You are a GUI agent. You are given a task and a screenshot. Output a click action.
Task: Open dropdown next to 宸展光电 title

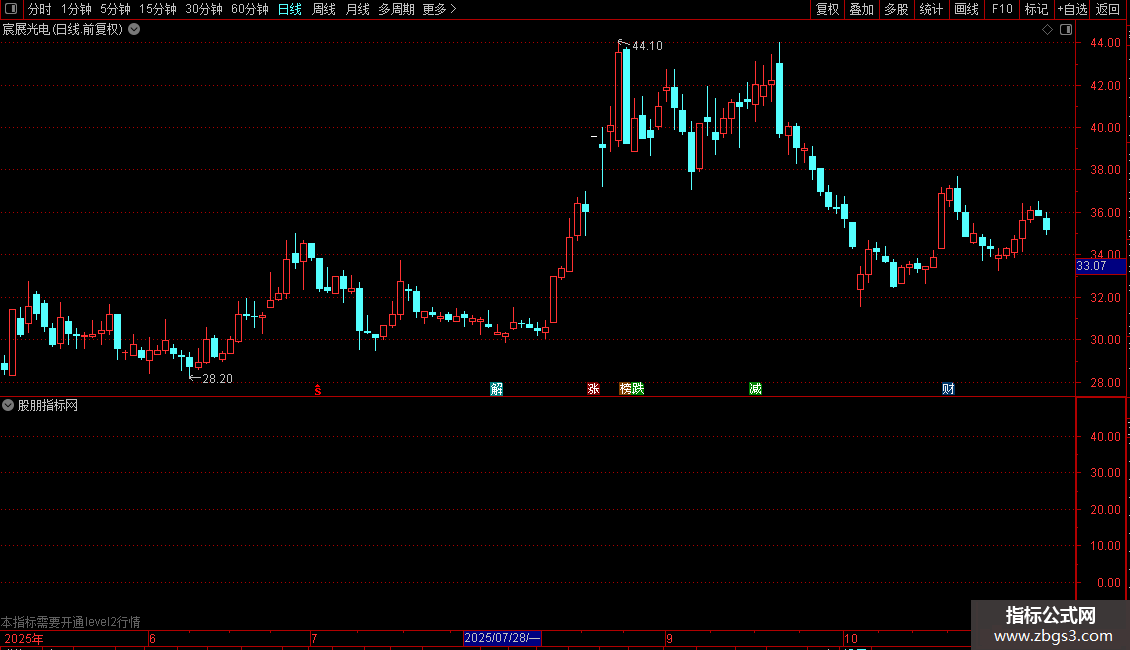[134, 30]
